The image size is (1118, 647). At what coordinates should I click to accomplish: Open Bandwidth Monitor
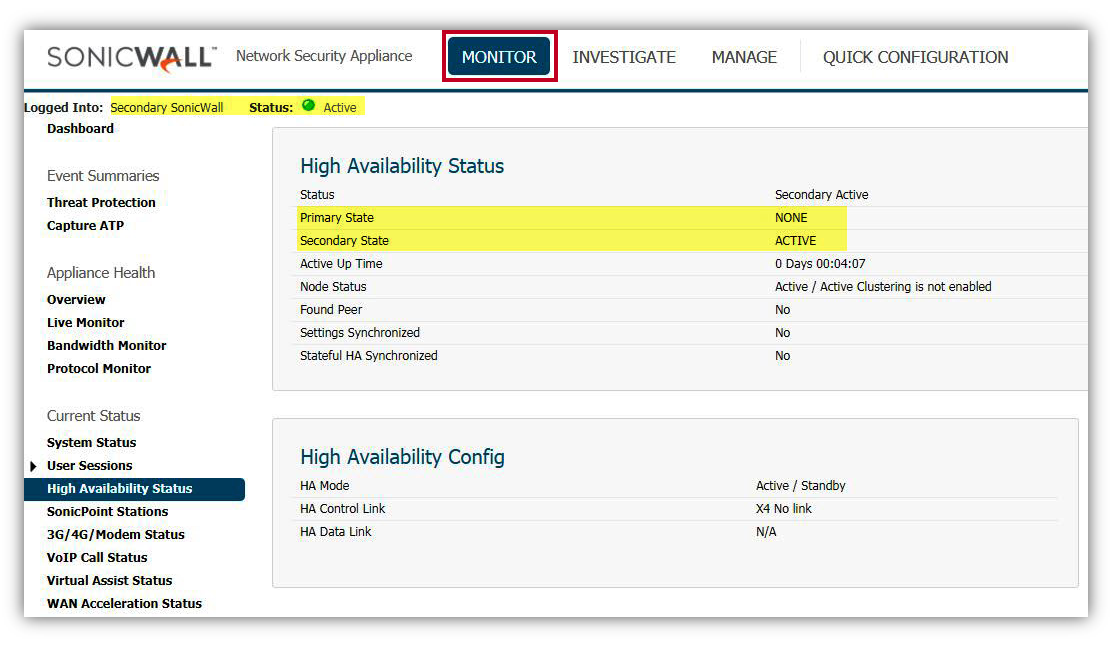[107, 345]
